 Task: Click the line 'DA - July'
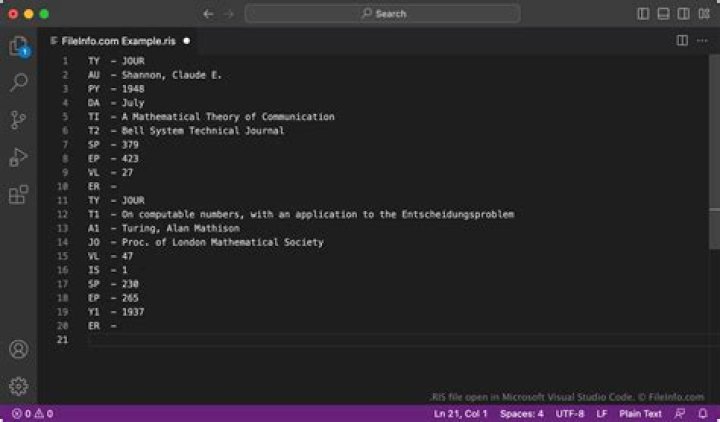click(116, 103)
